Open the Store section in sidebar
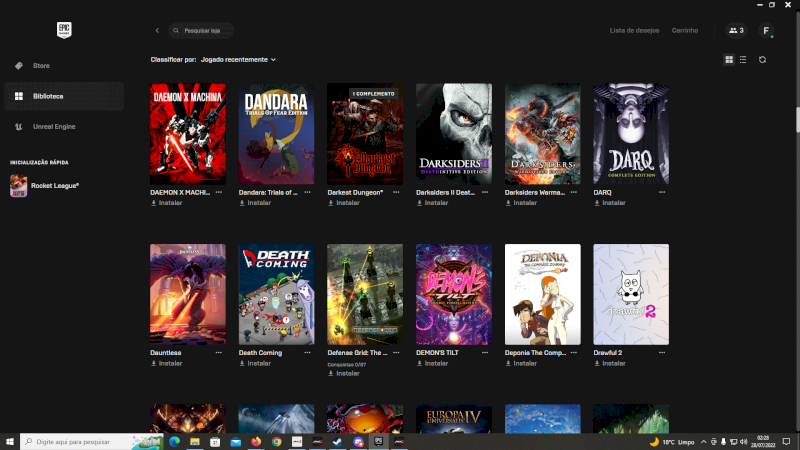The height and width of the screenshot is (450, 800). click(40, 66)
